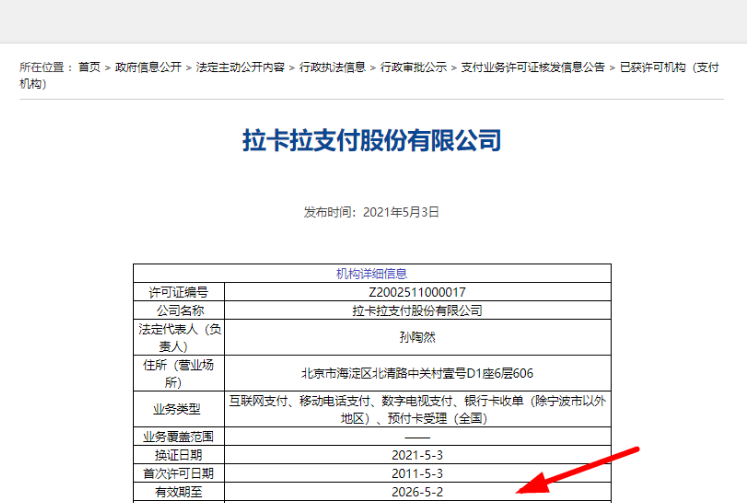Click the 有效期至 row label

click(178, 492)
